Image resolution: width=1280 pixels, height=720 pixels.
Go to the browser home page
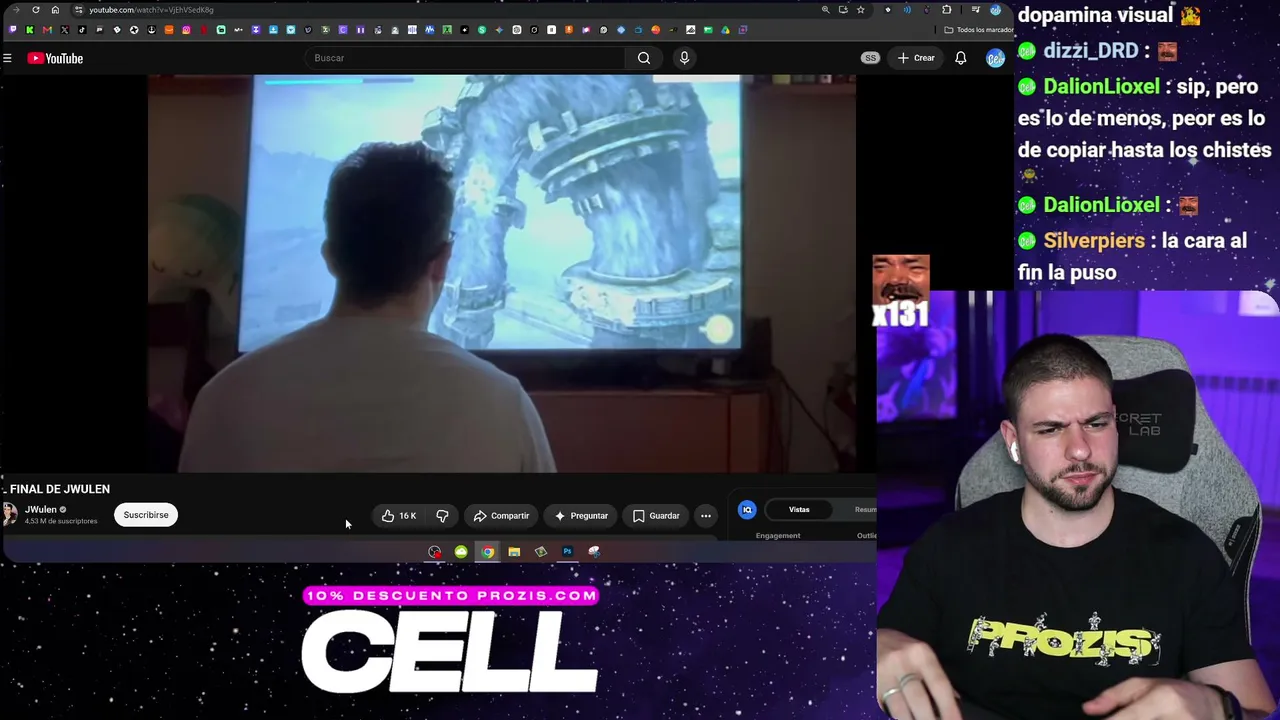(55, 10)
